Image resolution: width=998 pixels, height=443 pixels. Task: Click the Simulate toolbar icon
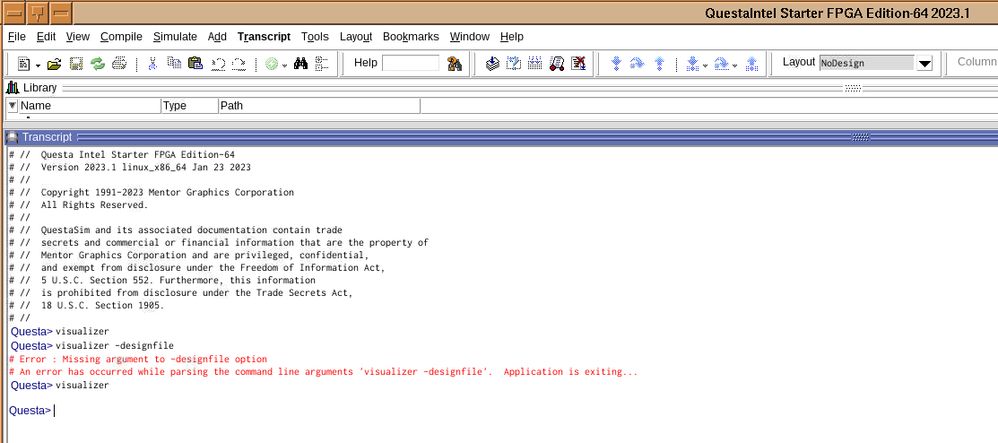535,64
